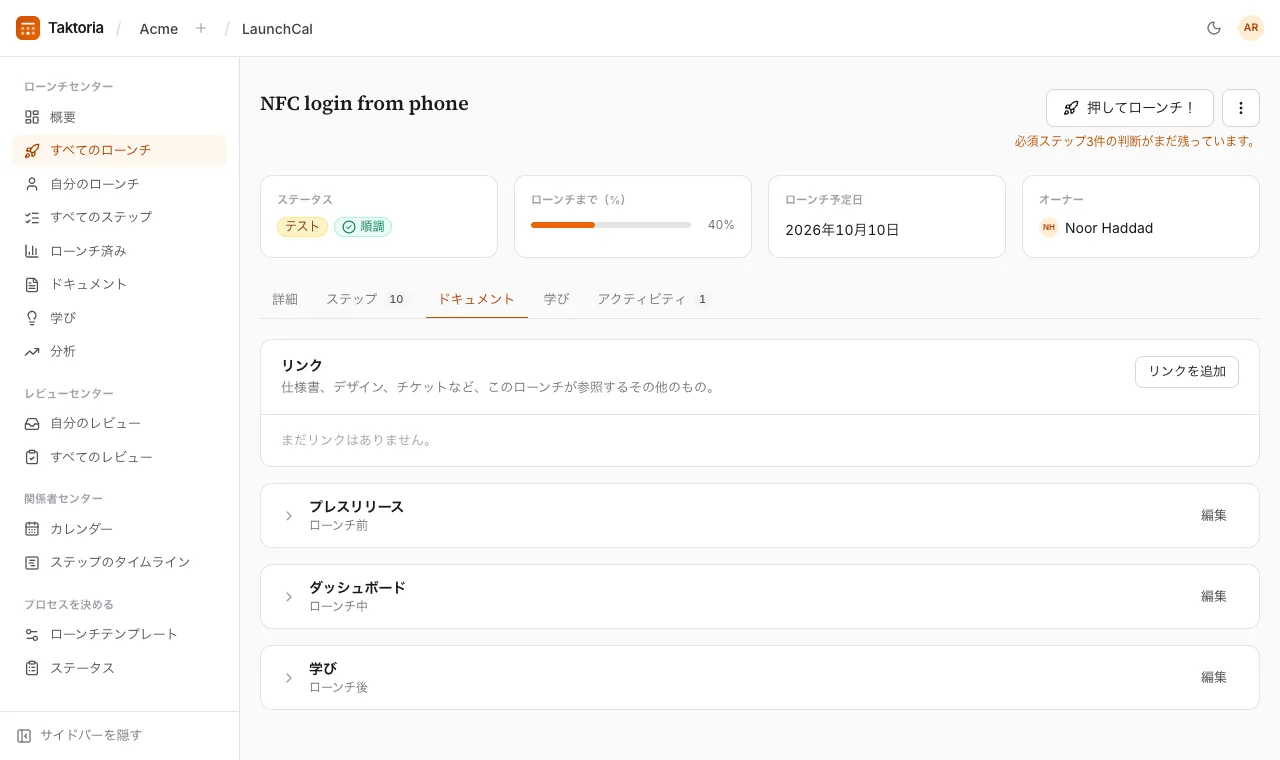Click the page title NFC login from phone
Image resolution: width=1280 pixels, height=760 pixels.
[x=364, y=103]
